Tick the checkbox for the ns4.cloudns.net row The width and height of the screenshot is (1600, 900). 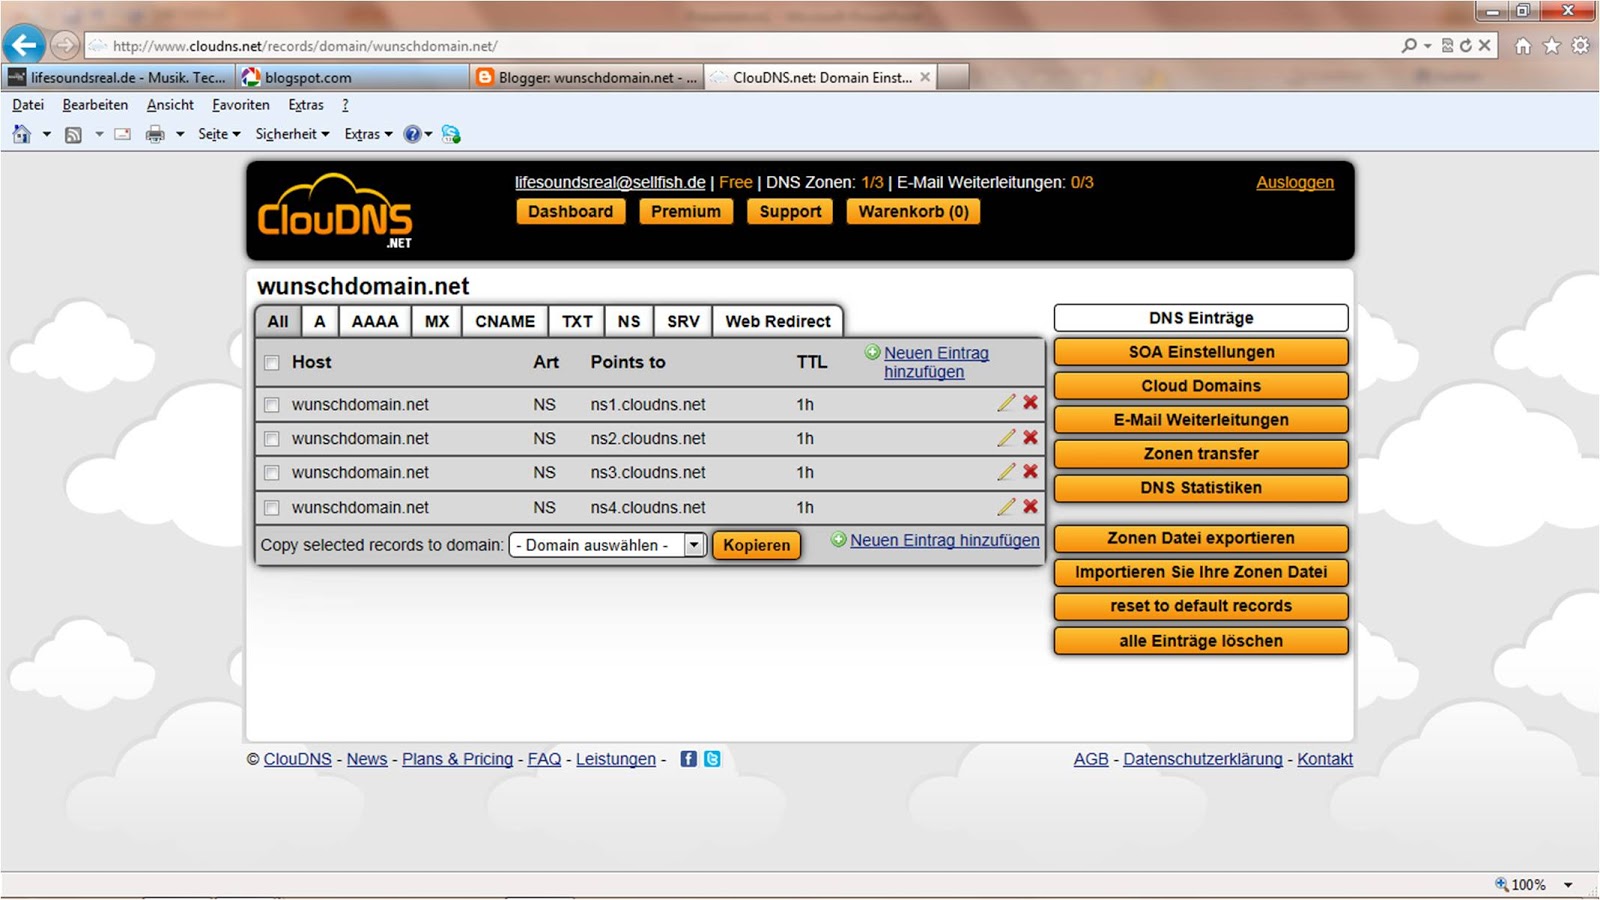click(271, 508)
